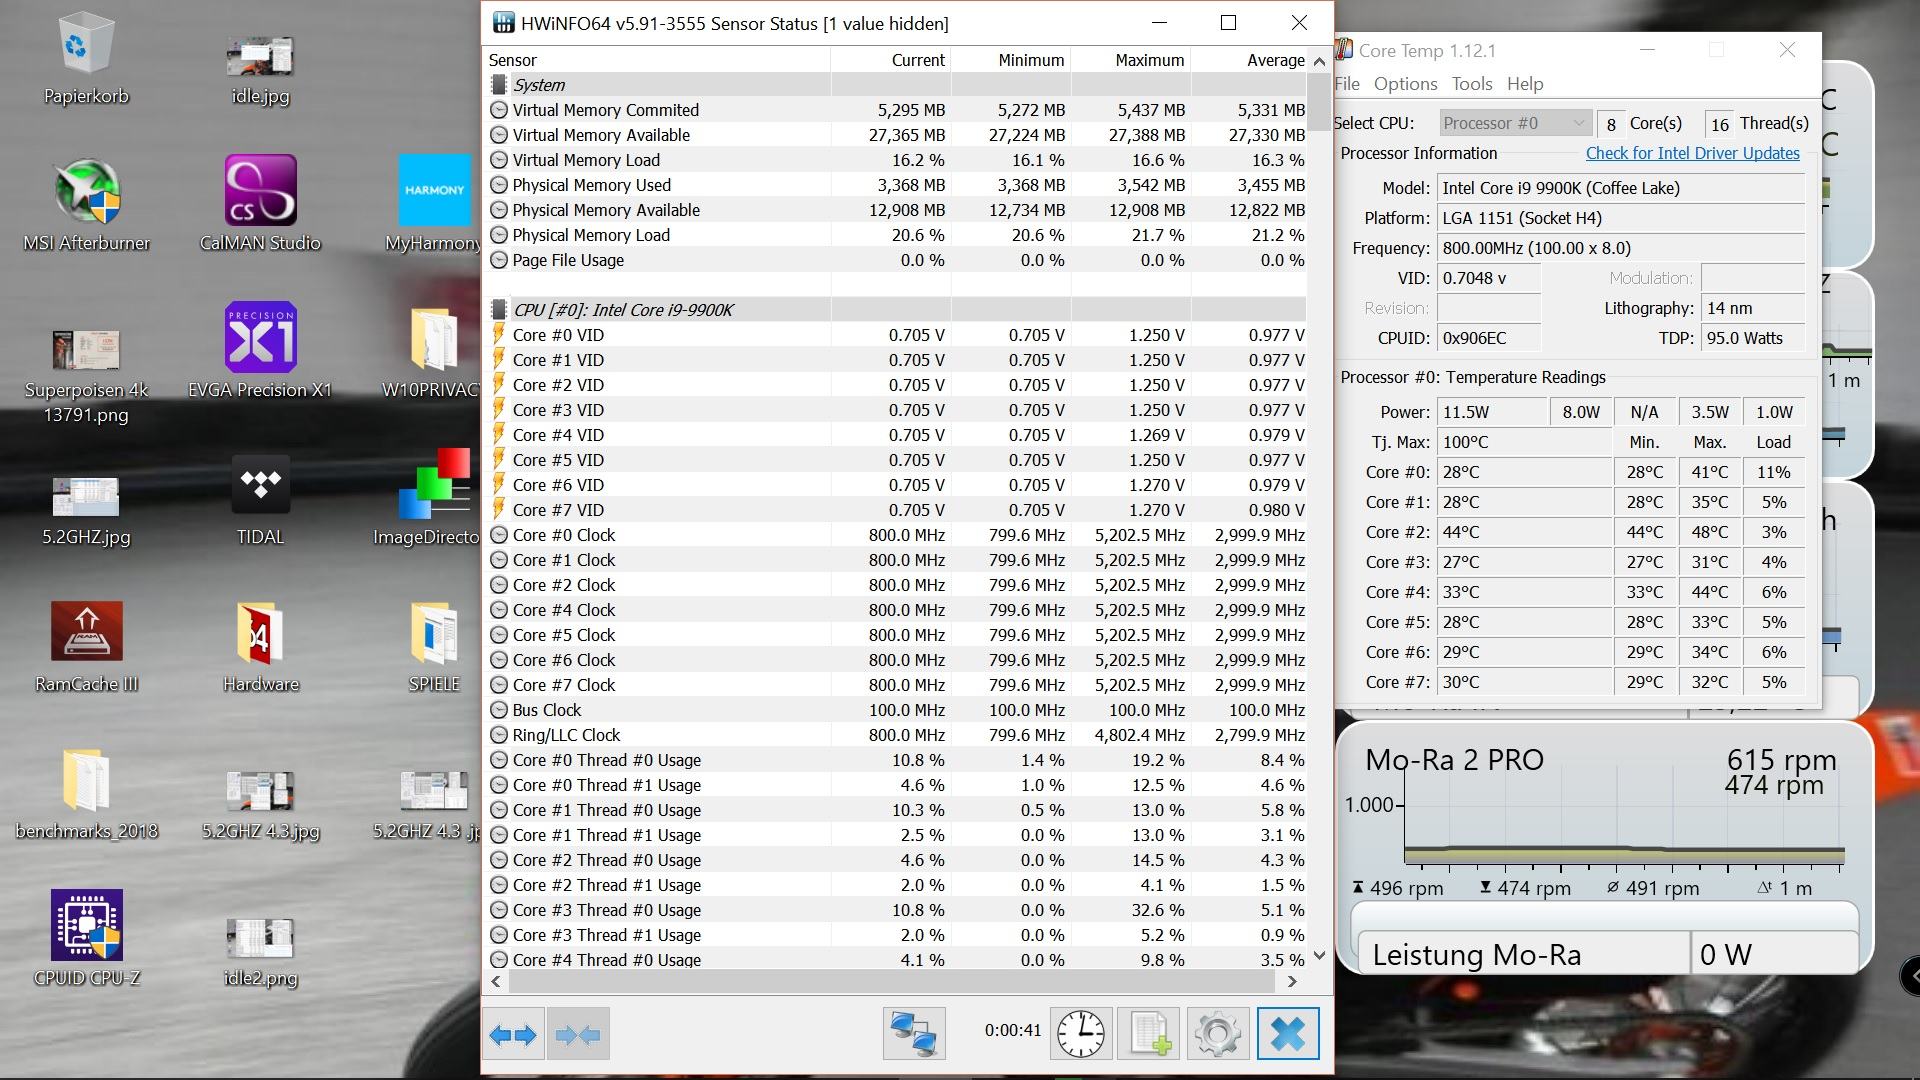Select the Core #0 VID row
This screenshot has width=1920, height=1080.
coord(897,335)
